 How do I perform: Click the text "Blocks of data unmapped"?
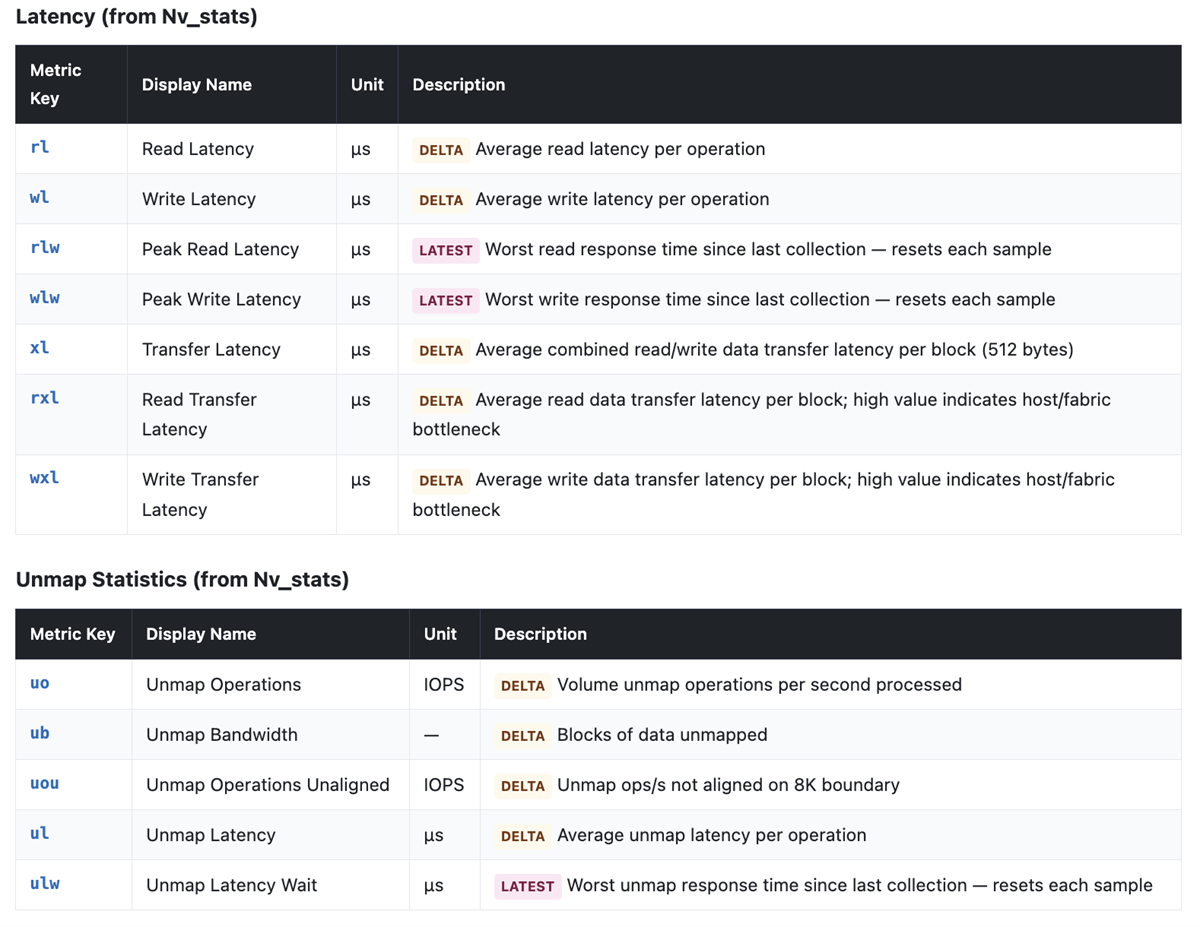coord(662,735)
